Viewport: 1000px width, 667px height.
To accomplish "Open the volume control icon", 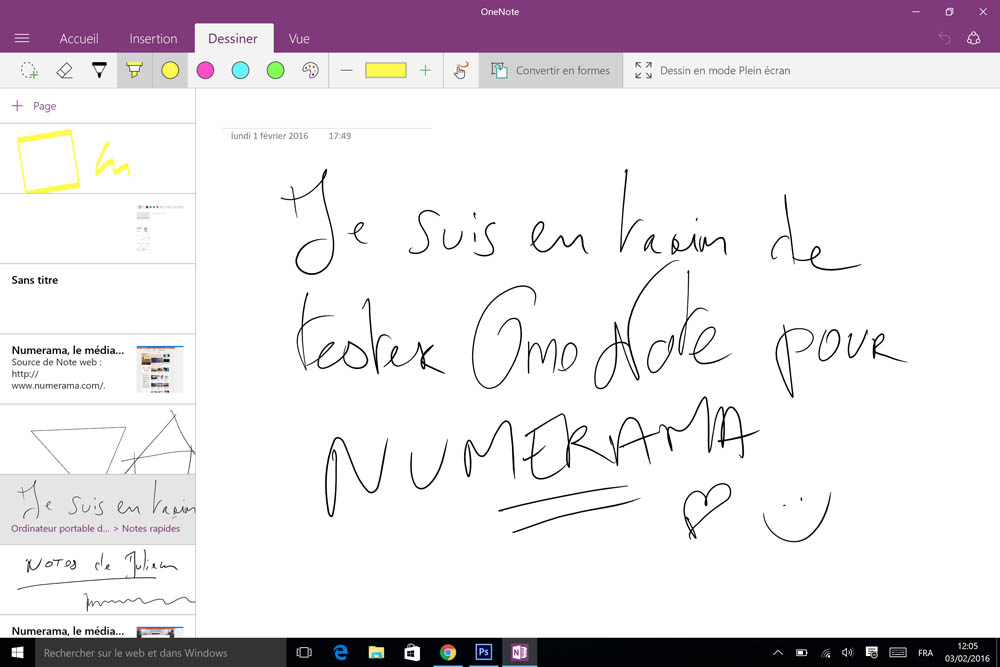I will 848,652.
